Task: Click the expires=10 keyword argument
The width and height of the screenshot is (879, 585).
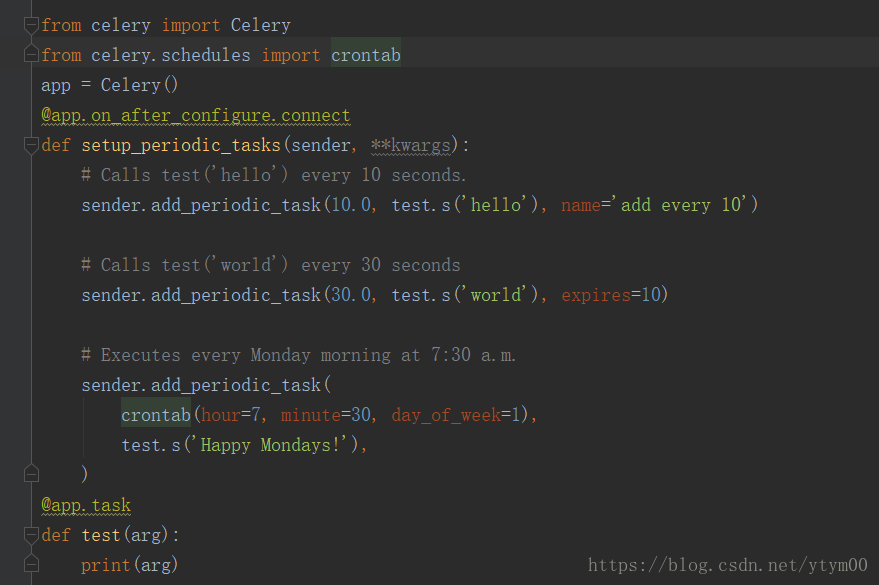Action: pyautogui.click(x=611, y=295)
